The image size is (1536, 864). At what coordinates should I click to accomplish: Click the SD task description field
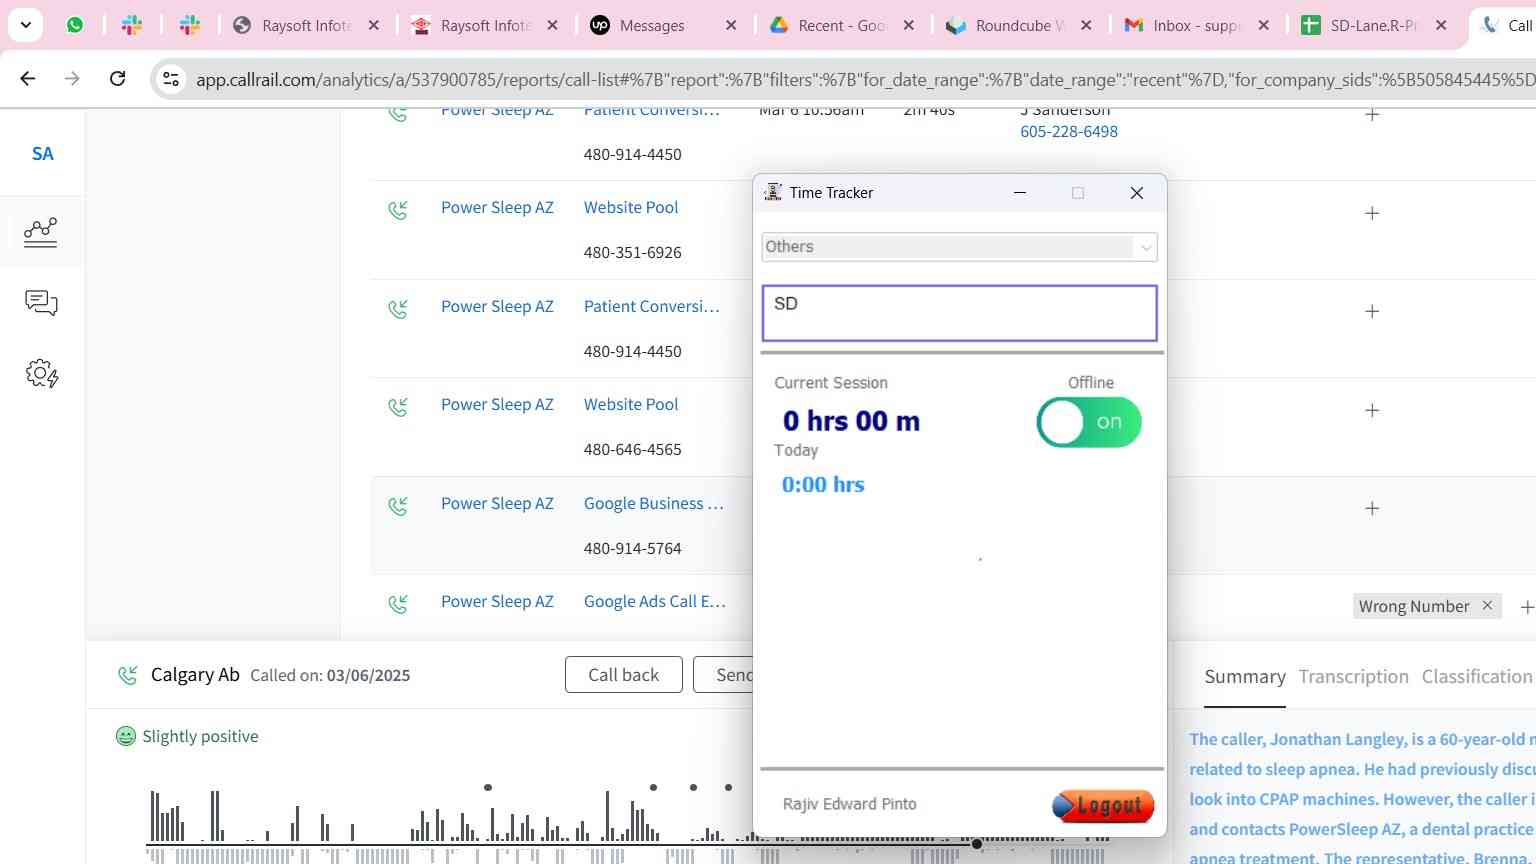(x=959, y=313)
